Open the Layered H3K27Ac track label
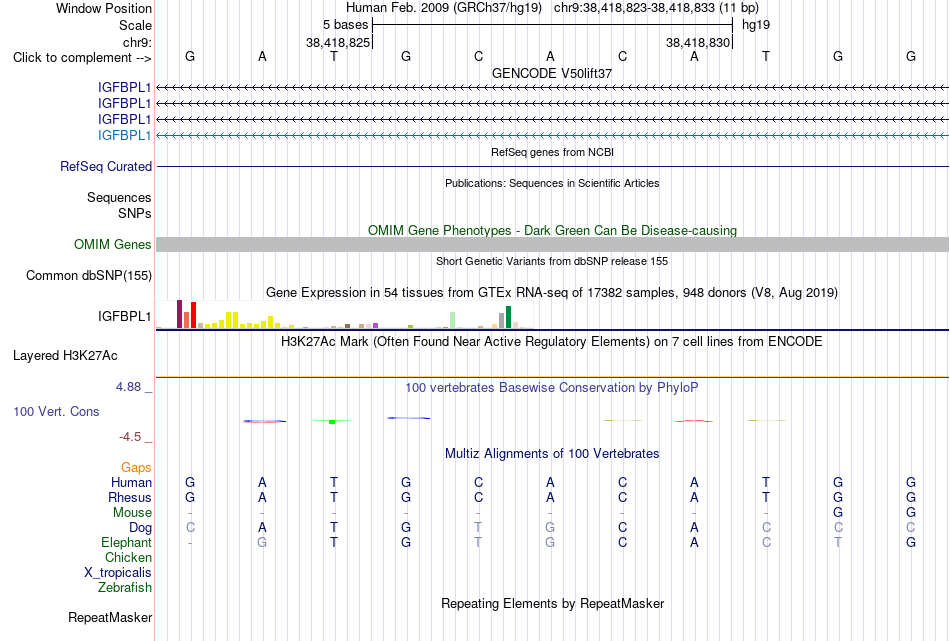 click(65, 355)
